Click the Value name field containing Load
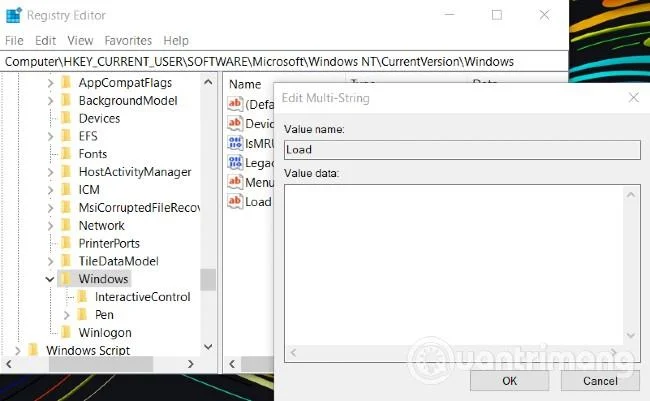Image resolution: width=650 pixels, height=401 pixels. [462, 150]
